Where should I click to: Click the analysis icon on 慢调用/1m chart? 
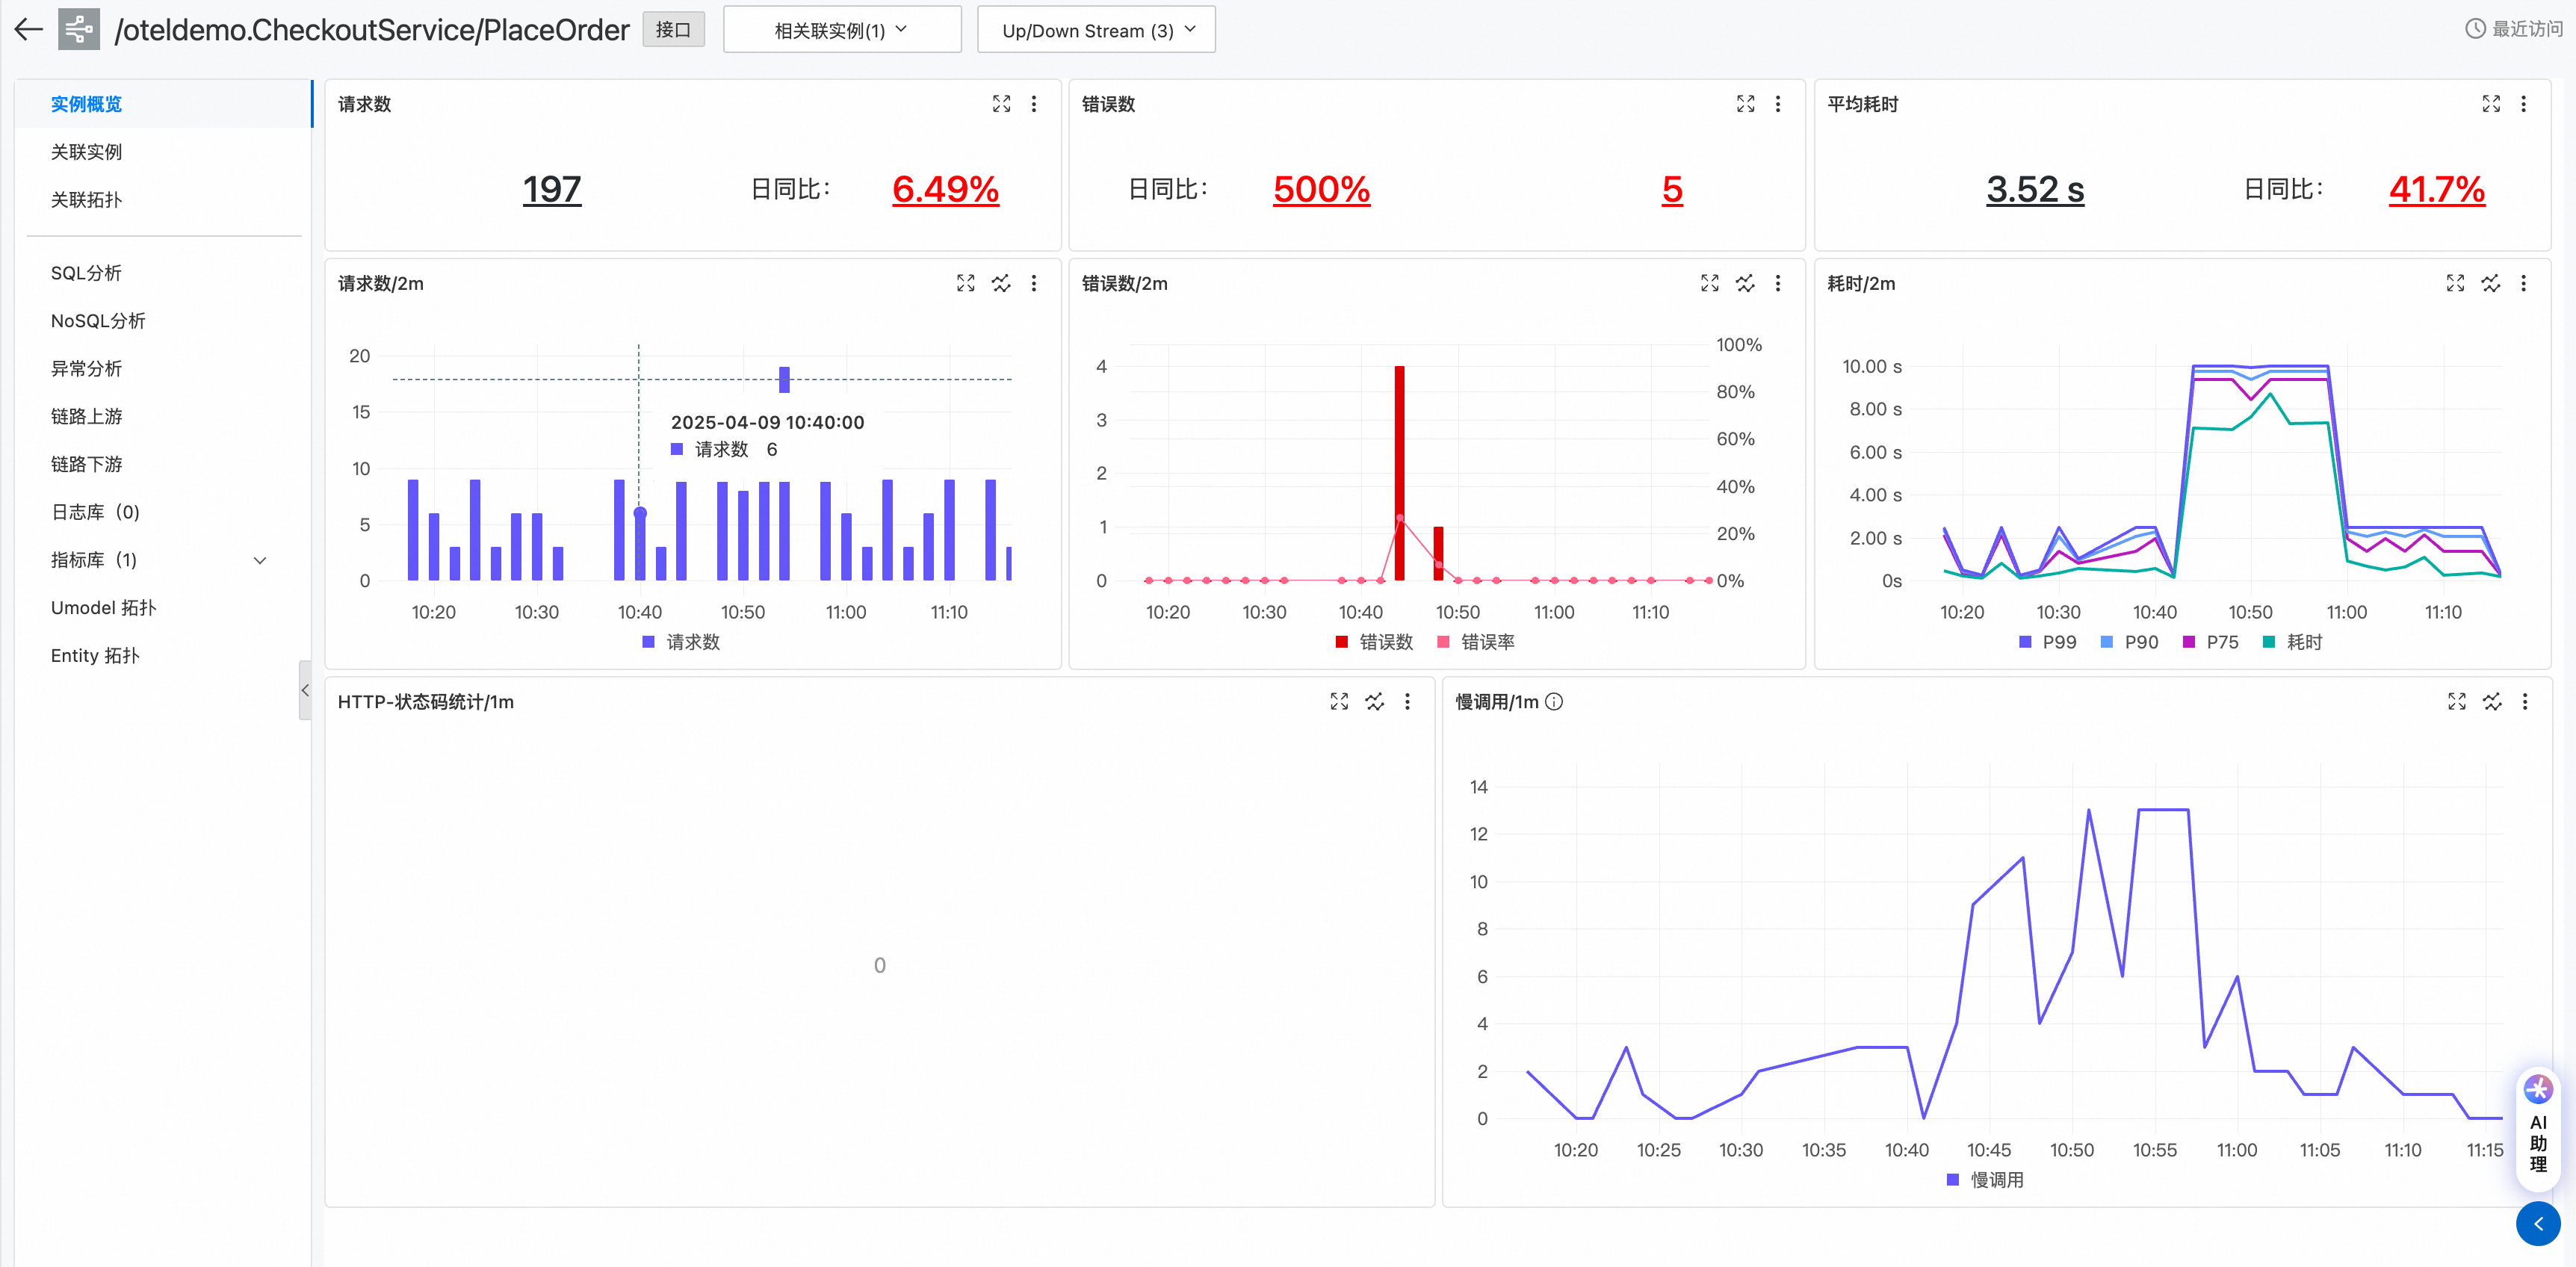click(x=2493, y=702)
